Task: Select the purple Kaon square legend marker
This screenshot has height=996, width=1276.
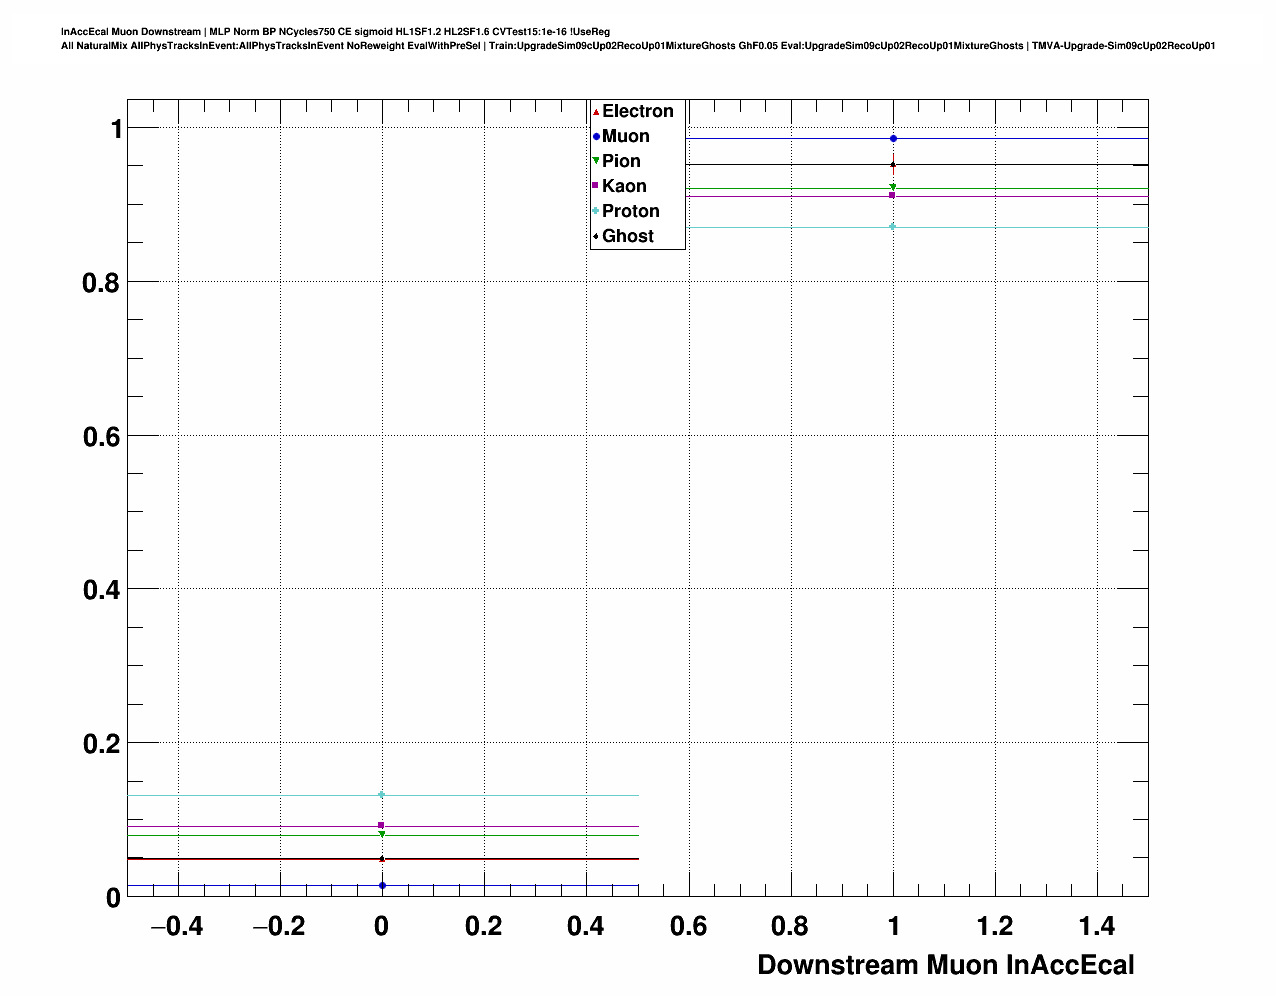Action: click(x=596, y=186)
